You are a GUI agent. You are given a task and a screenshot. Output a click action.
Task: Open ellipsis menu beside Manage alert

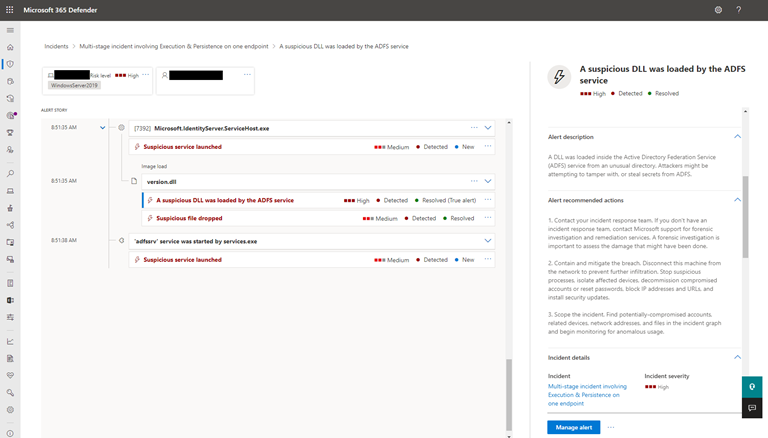(611, 427)
